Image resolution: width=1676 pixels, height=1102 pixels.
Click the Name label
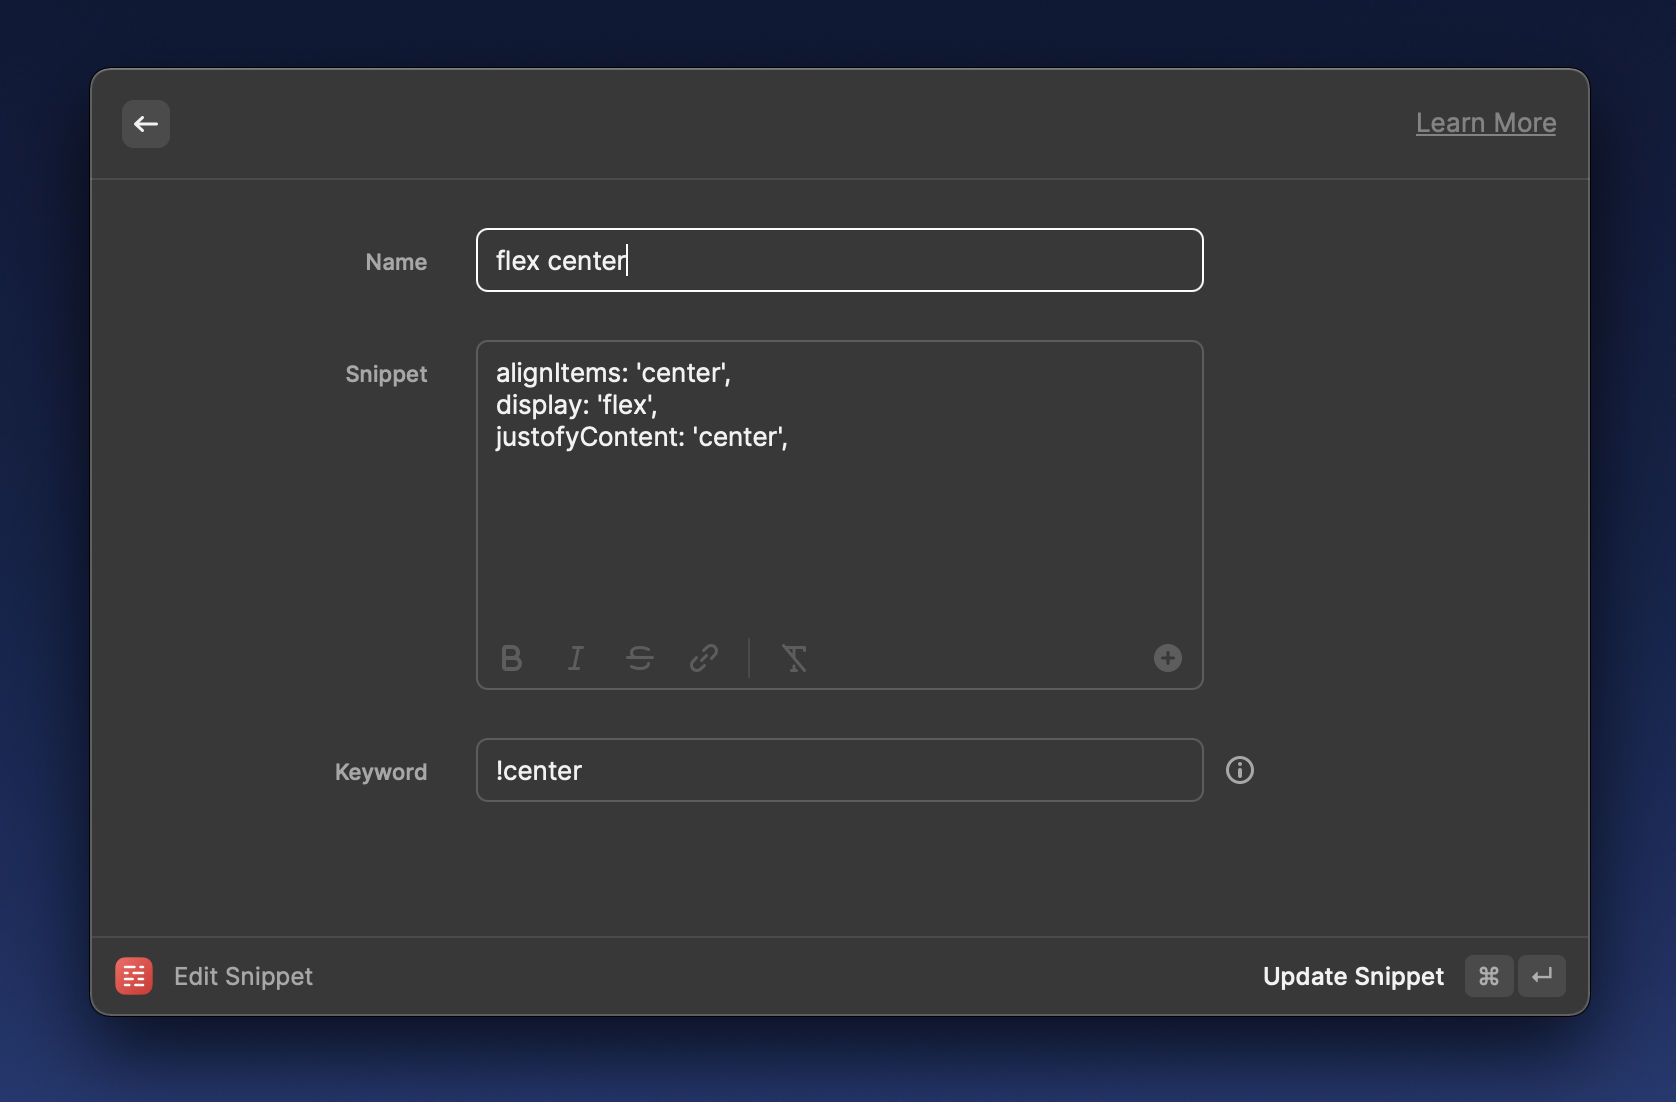(396, 262)
